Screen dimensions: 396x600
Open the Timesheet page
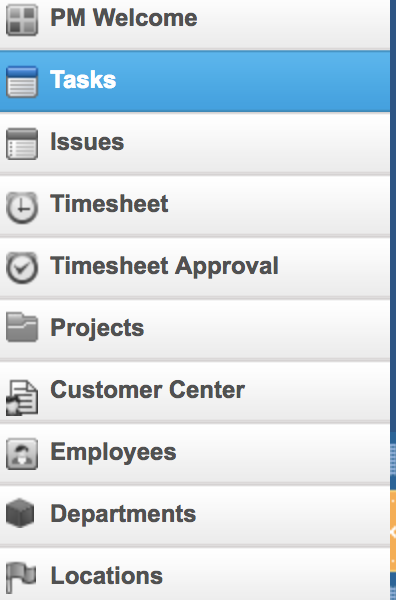pyautogui.click(x=195, y=205)
